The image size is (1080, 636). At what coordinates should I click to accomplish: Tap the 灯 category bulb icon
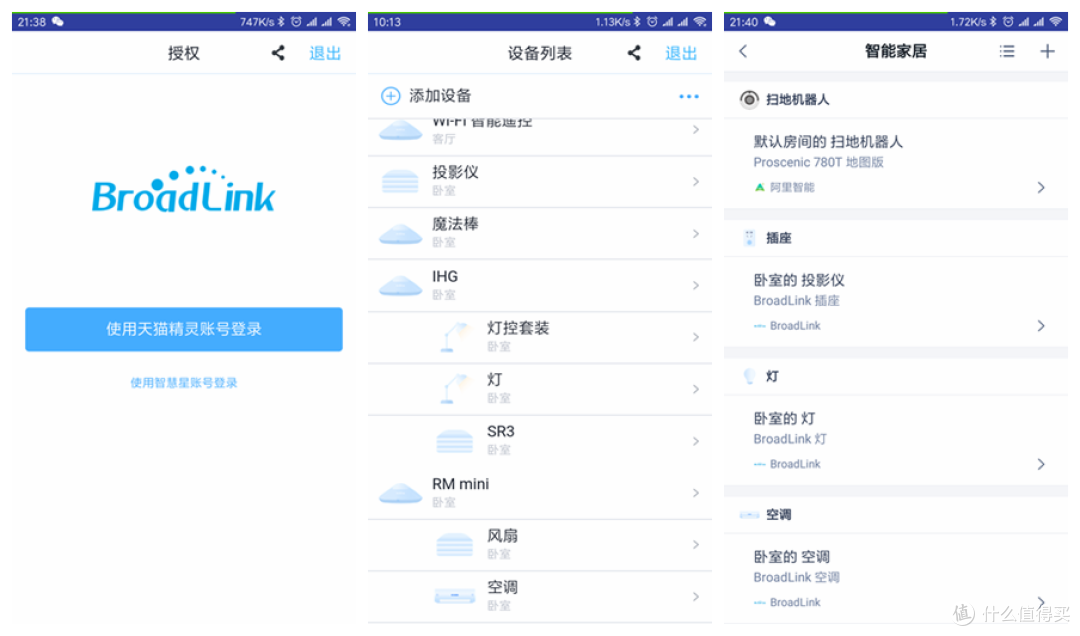click(749, 376)
